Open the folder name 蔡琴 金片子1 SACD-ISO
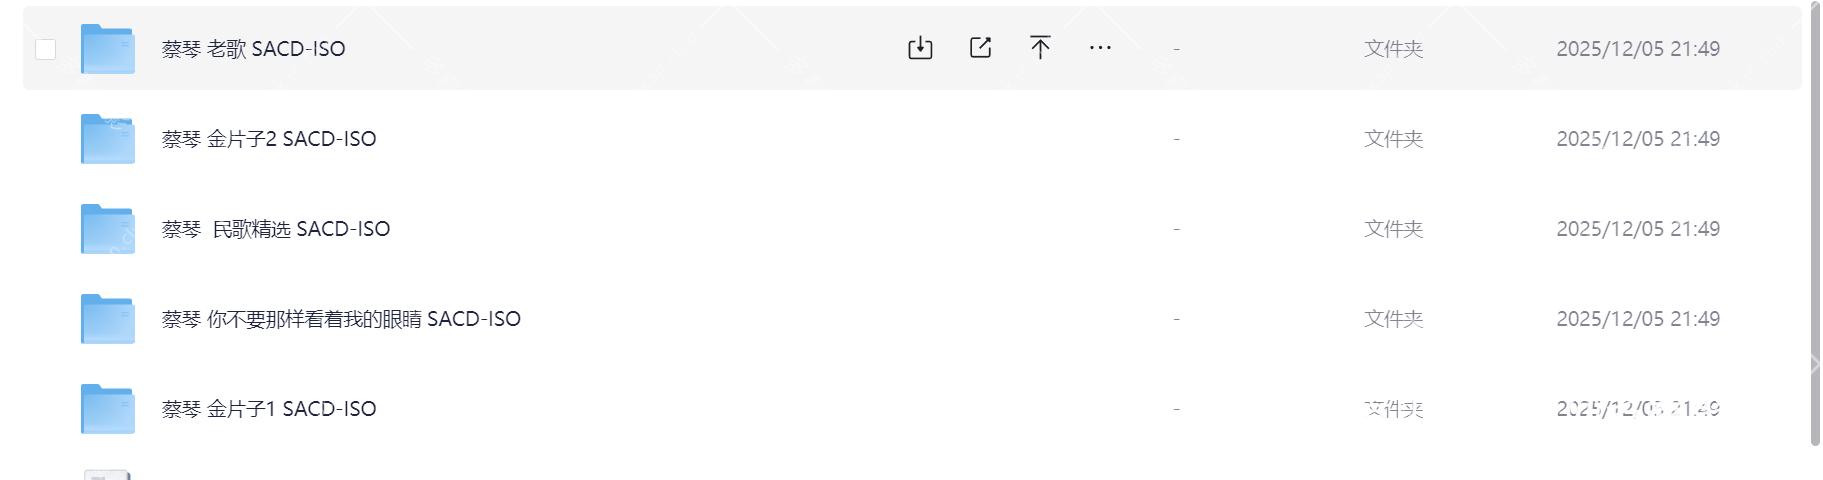The width and height of the screenshot is (1823, 480). click(x=269, y=409)
